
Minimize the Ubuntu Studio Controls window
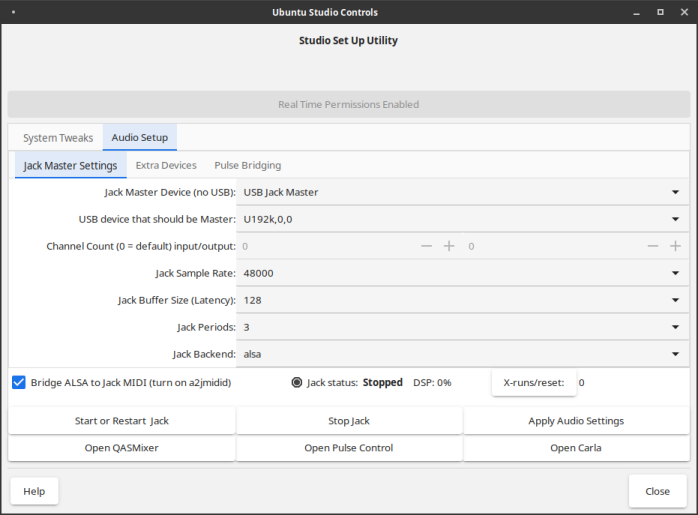[634, 12]
